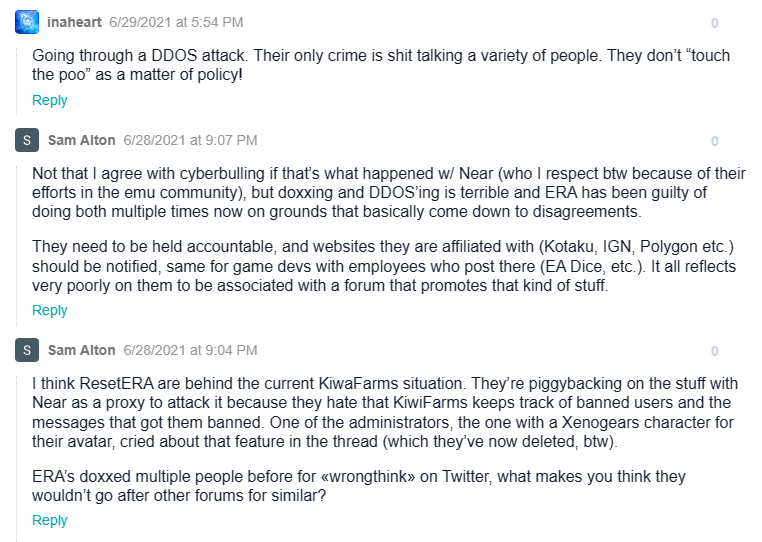Reply to inaheart's DDOS attack comment

pos(50,100)
